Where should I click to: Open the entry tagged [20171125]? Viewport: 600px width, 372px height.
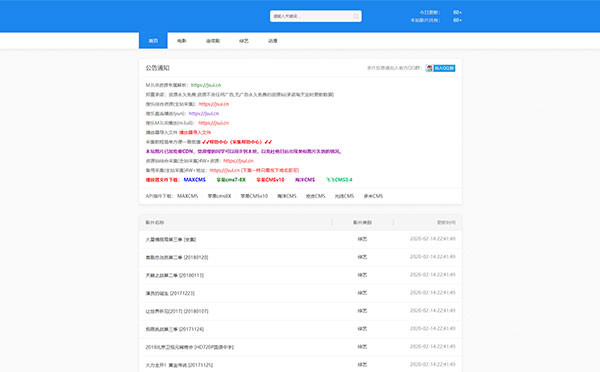tap(179, 365)
